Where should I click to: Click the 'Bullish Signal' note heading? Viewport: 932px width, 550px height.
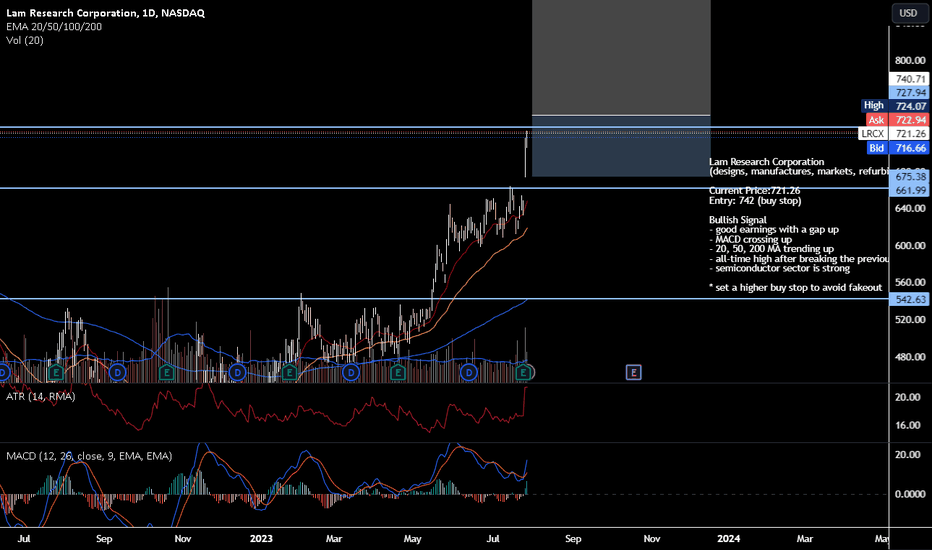pos(738,220)
